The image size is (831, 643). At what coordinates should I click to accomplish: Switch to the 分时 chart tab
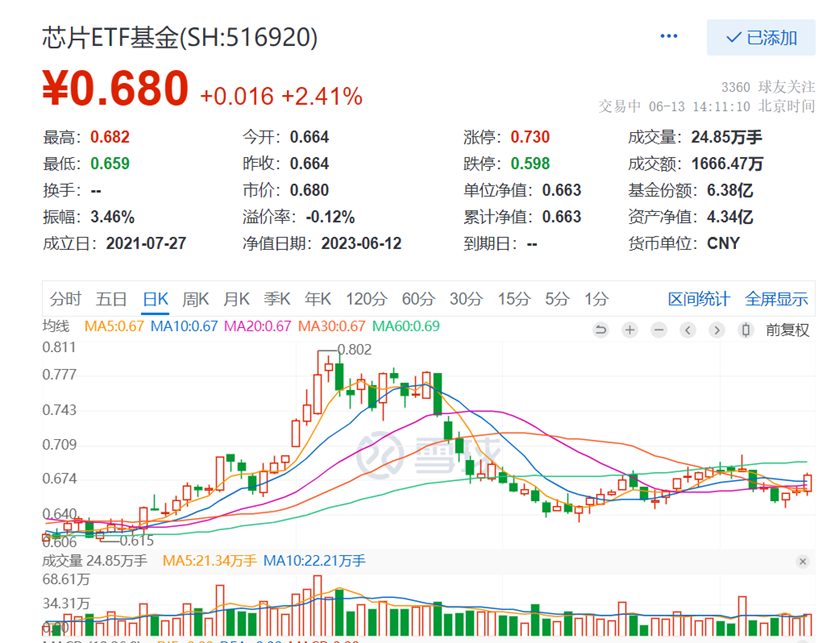[65, 299]
